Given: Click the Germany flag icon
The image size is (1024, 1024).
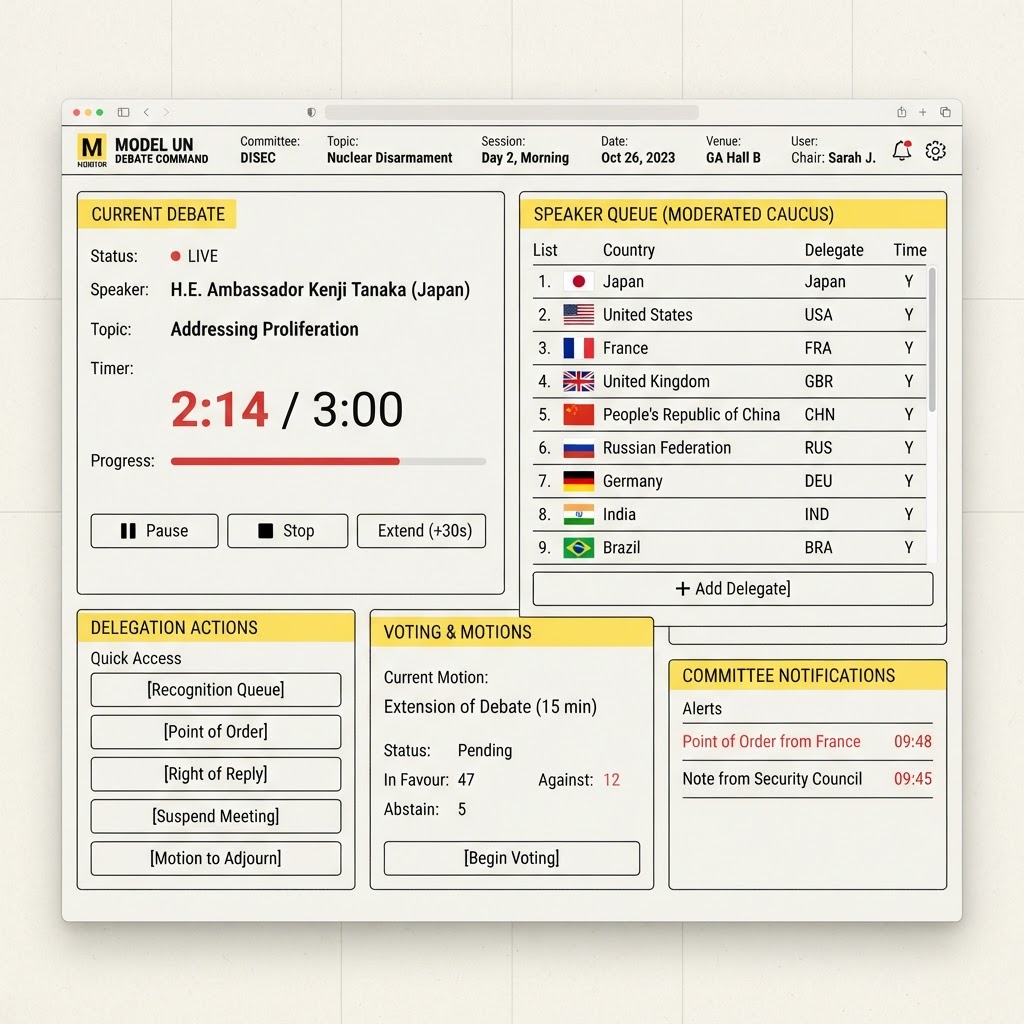Looking at the screenshot, I should click(579, 481).
